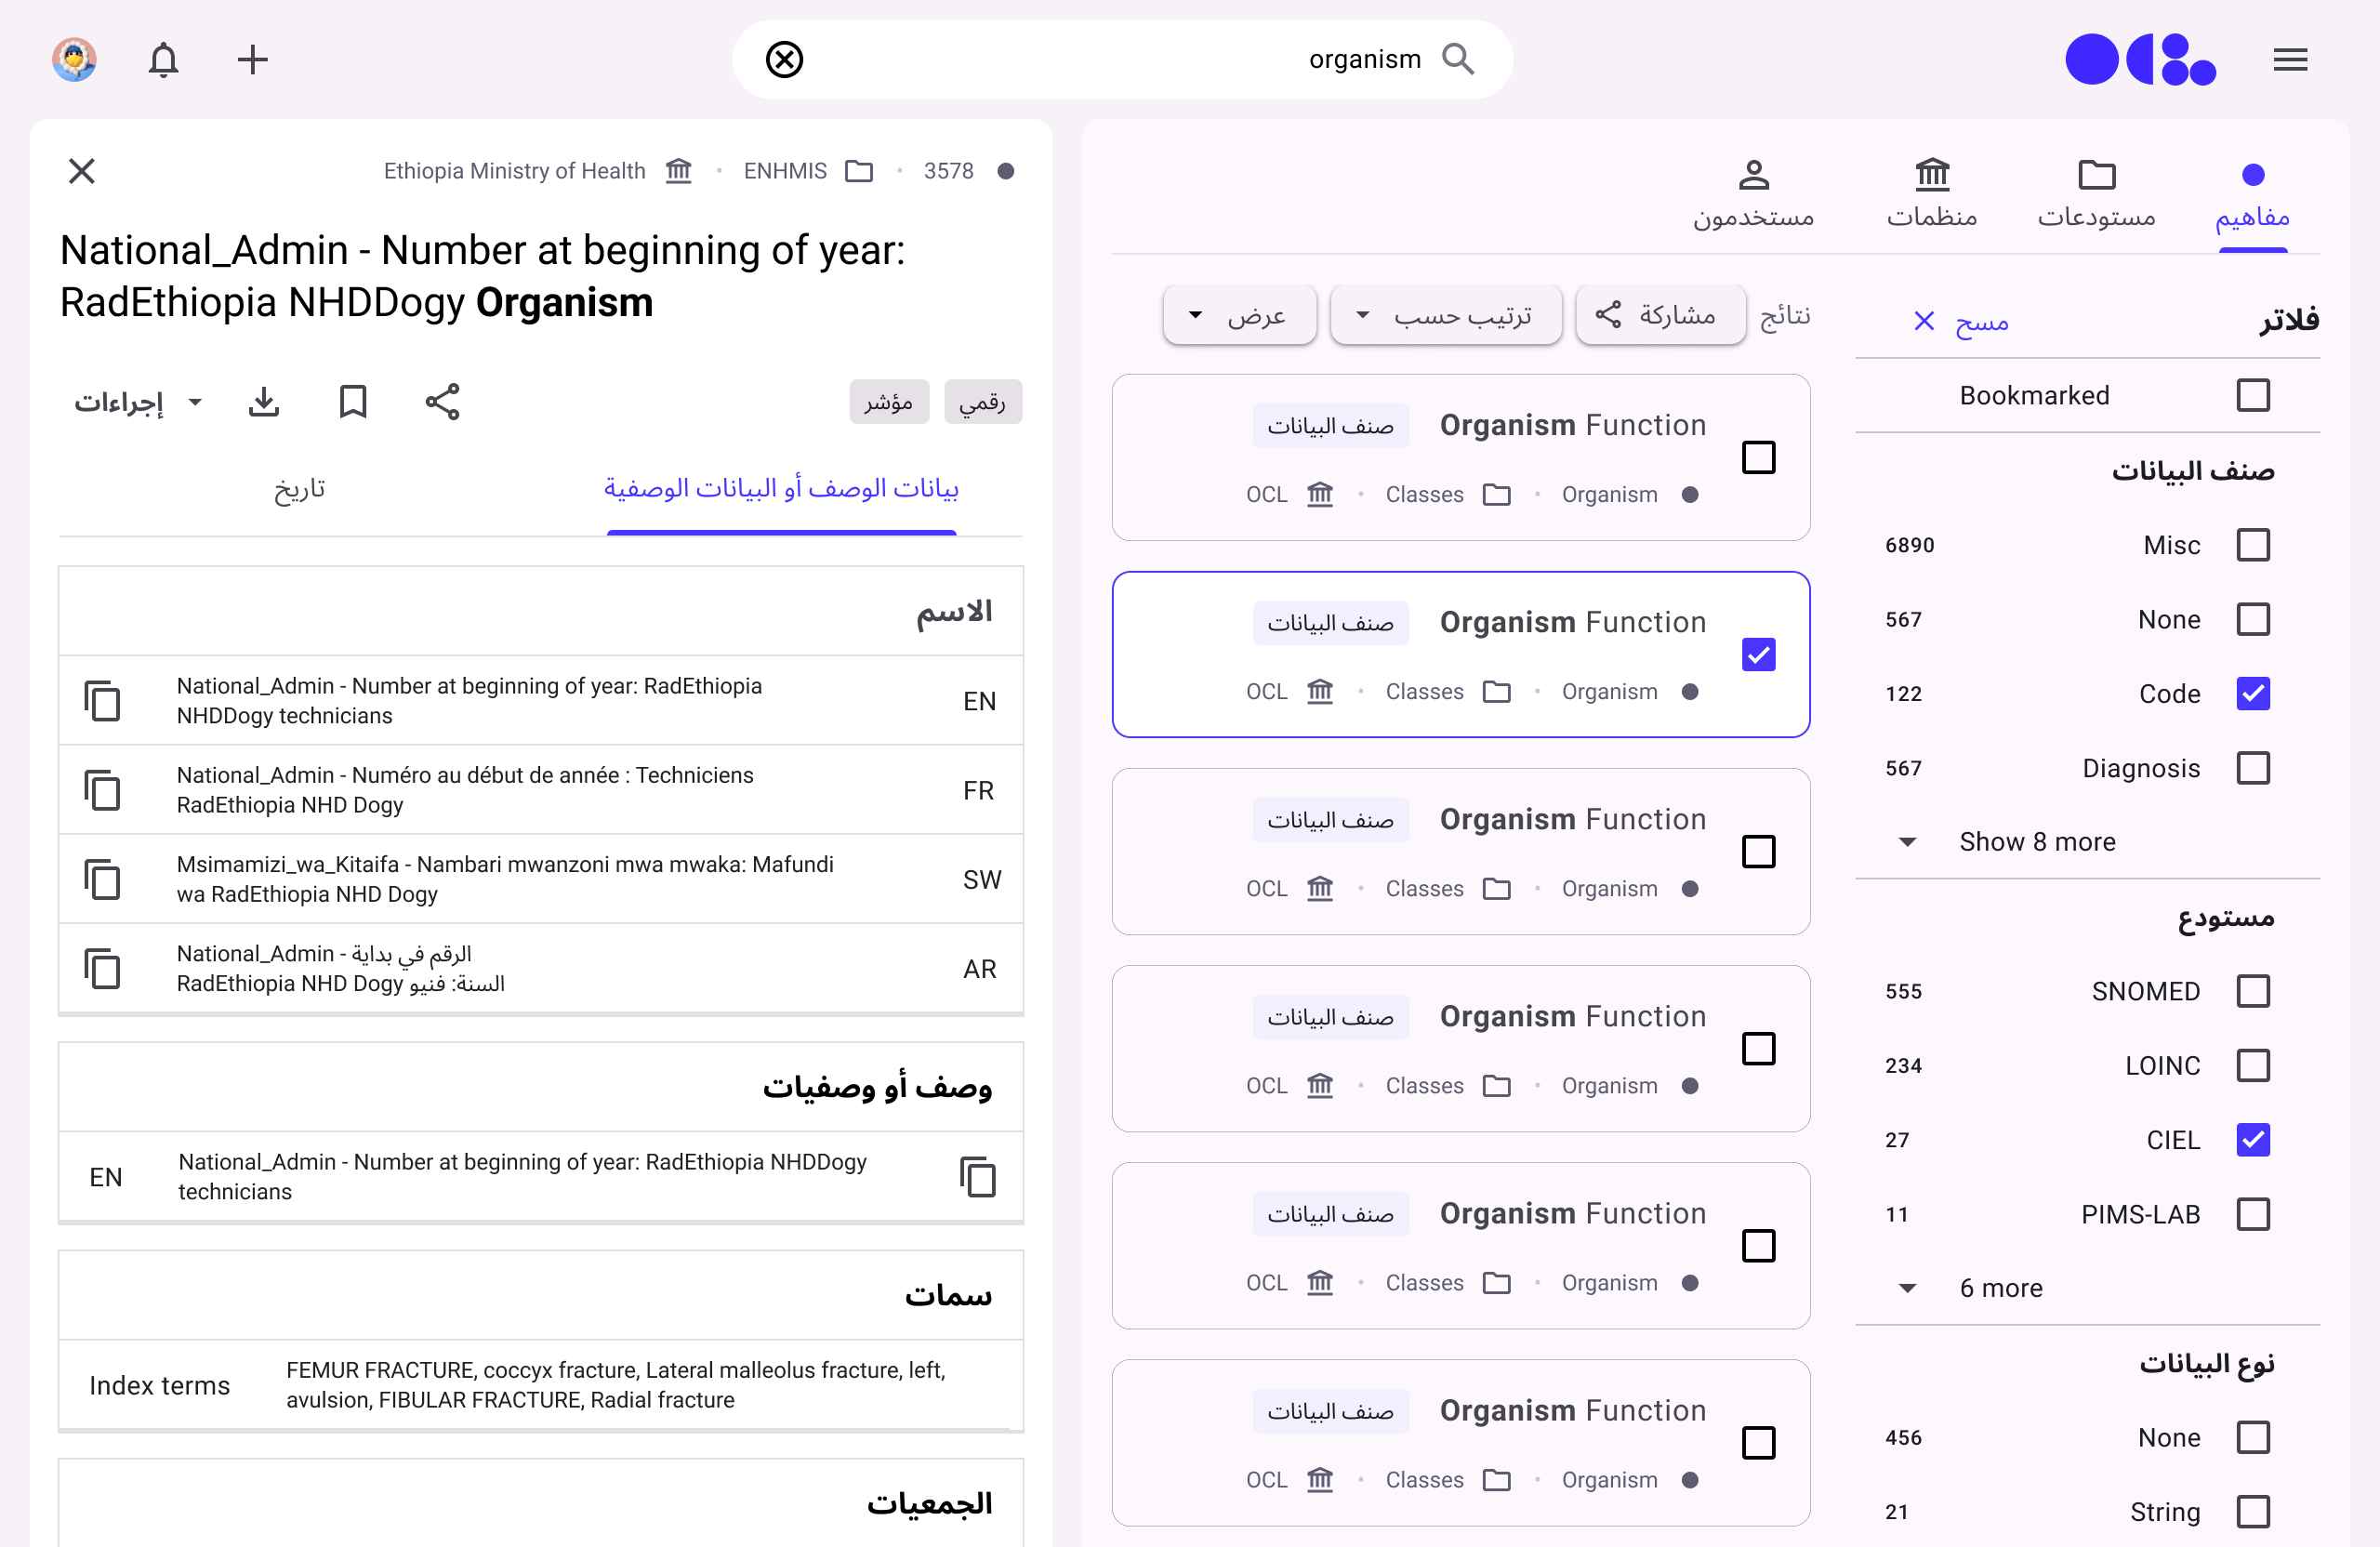
Task: Bookmark this concept
Action: point(353,402)
